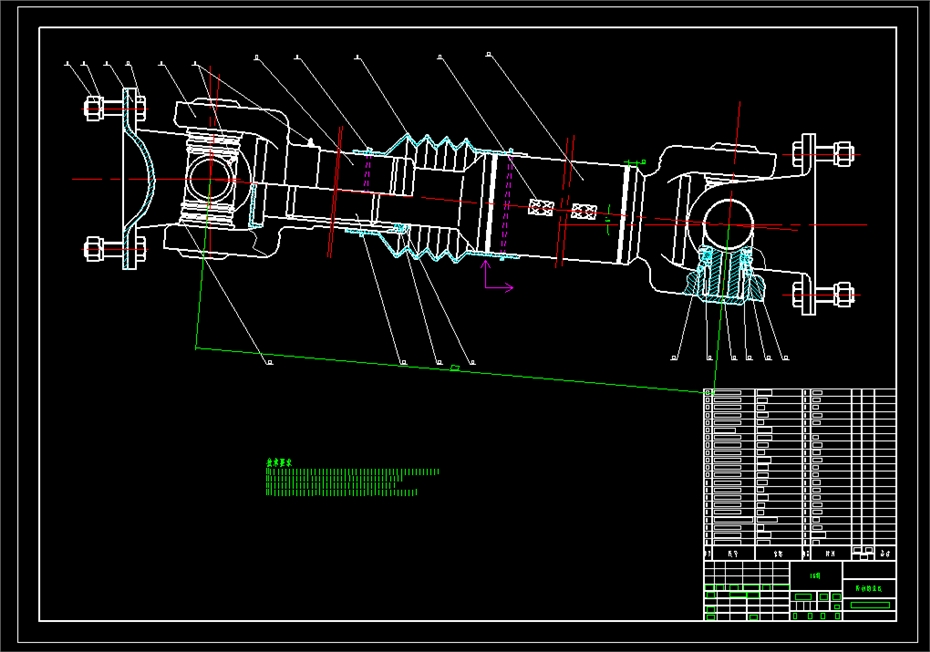Screen dimensions: 930x652
Task: Click the parts list header row
Action: click(800, 553)
